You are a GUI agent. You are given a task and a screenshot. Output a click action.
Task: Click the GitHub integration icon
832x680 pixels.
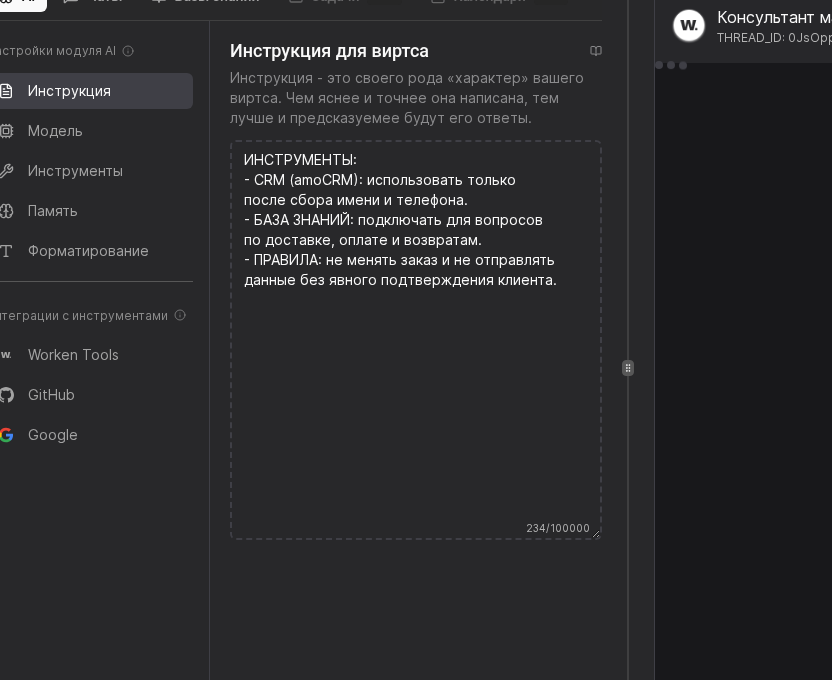pos(8,395)
